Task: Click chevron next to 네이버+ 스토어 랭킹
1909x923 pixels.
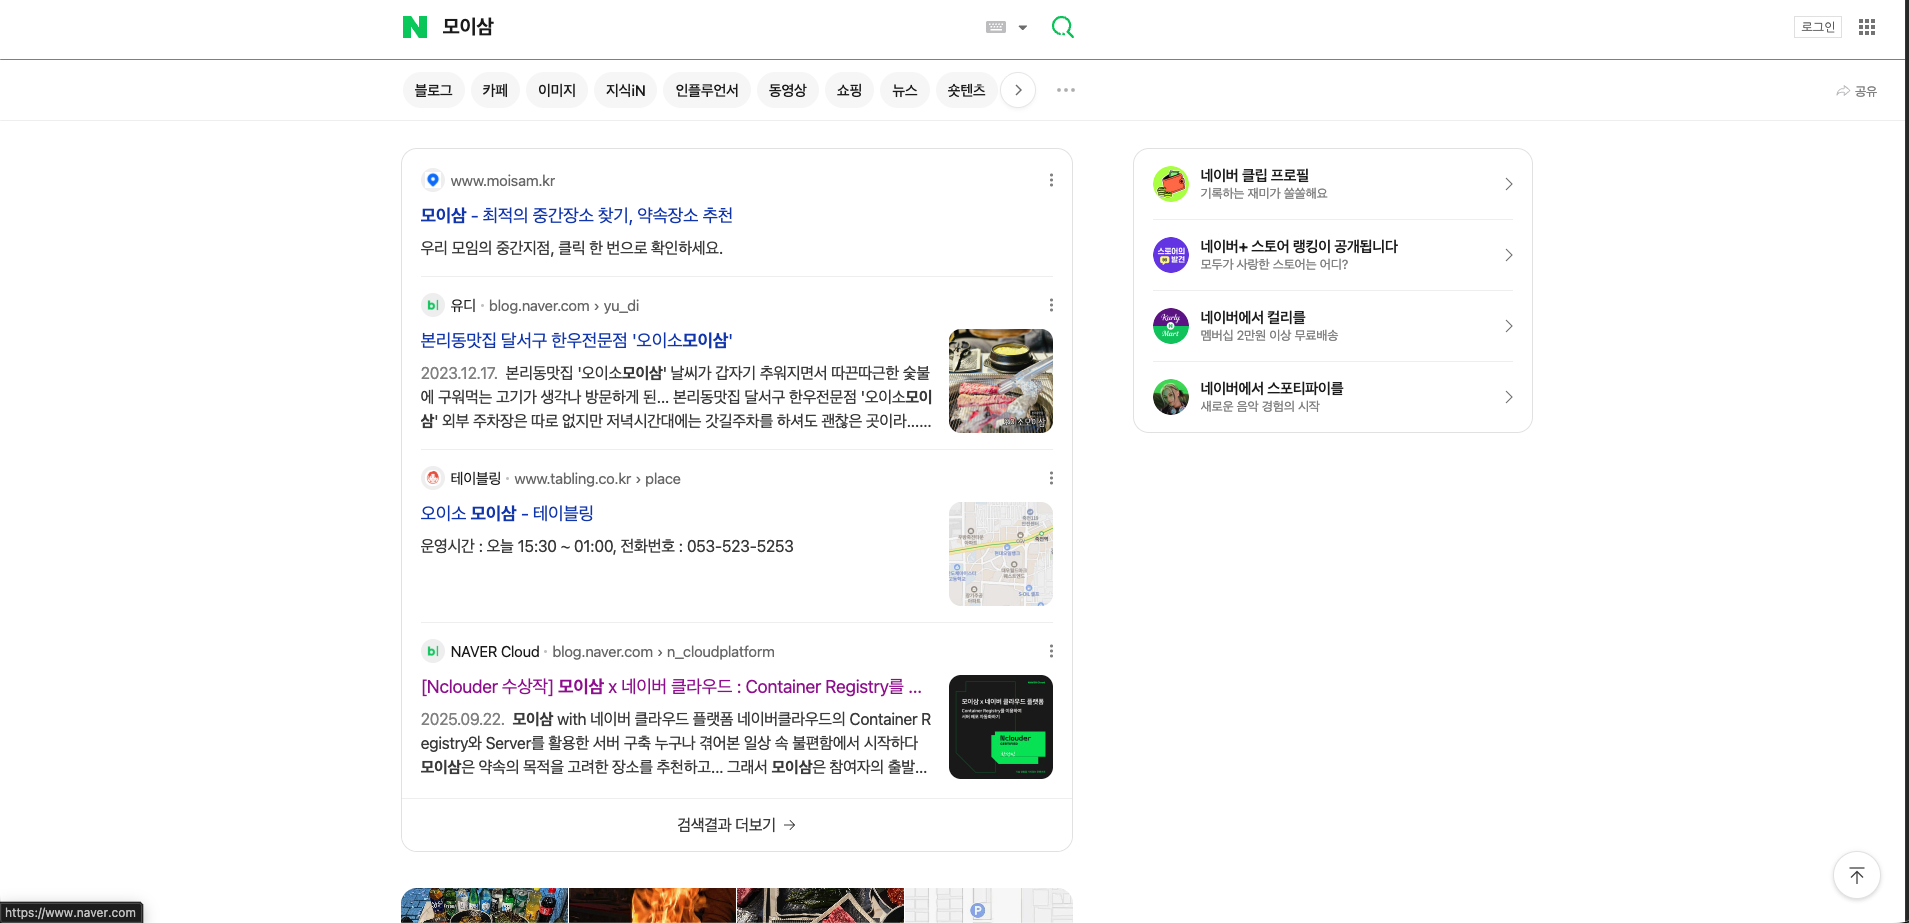Action: click(x=1508, y=255)
